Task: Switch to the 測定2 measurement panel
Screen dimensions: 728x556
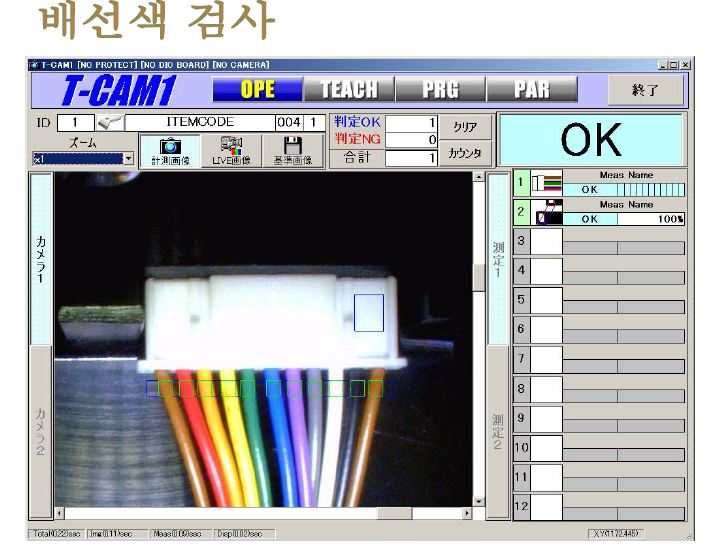Action: coord(497,430)
